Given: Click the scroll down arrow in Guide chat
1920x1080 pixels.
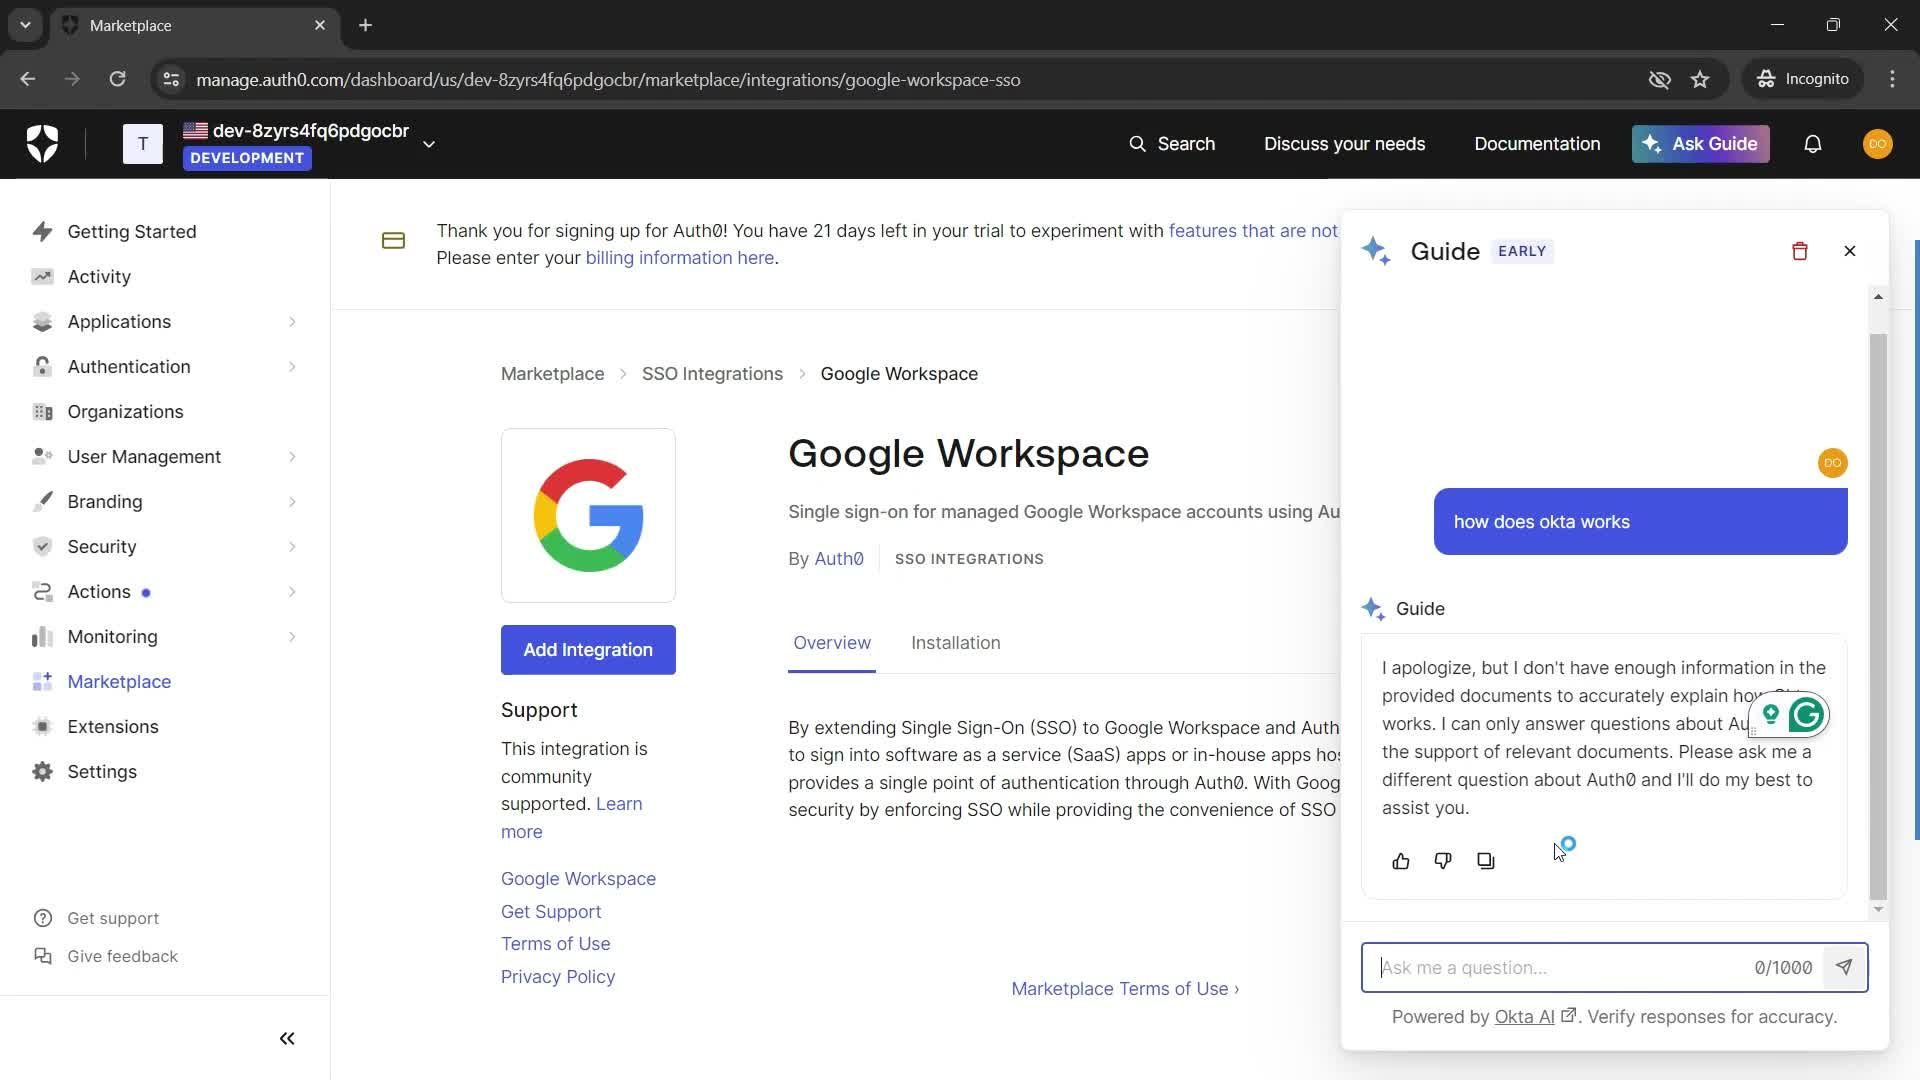Looking at the screenshot, I should tap(1878, 909).
